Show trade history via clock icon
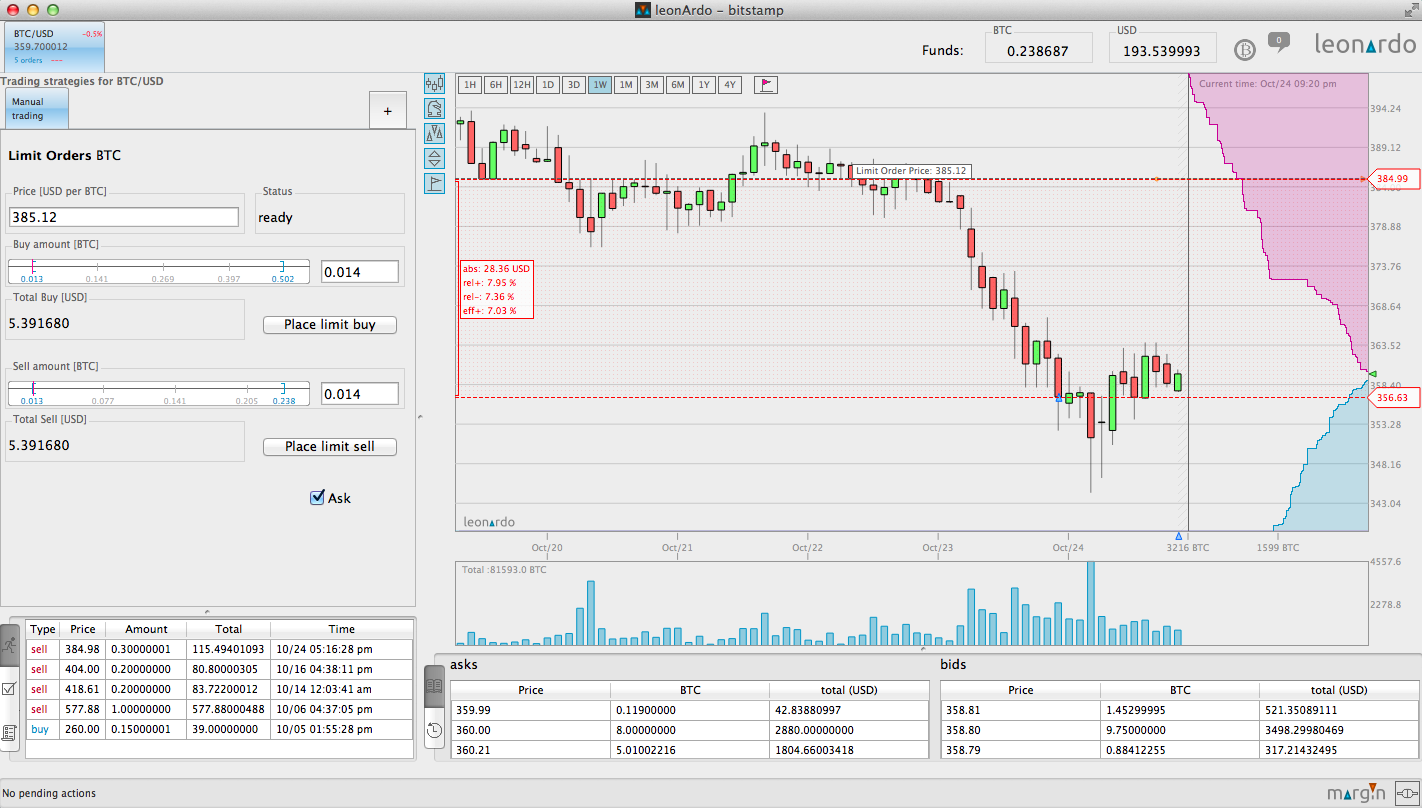The image size is (1422, 808). coord(434,731)
